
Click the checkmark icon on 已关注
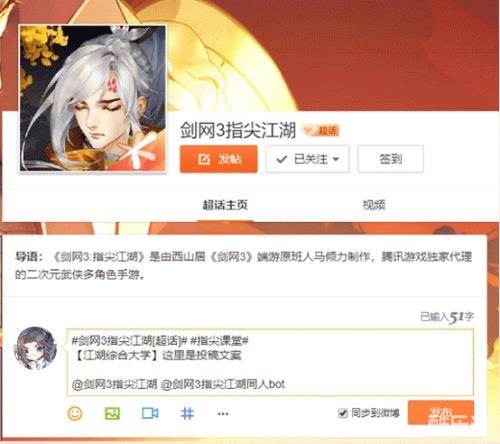pos(282,159)
